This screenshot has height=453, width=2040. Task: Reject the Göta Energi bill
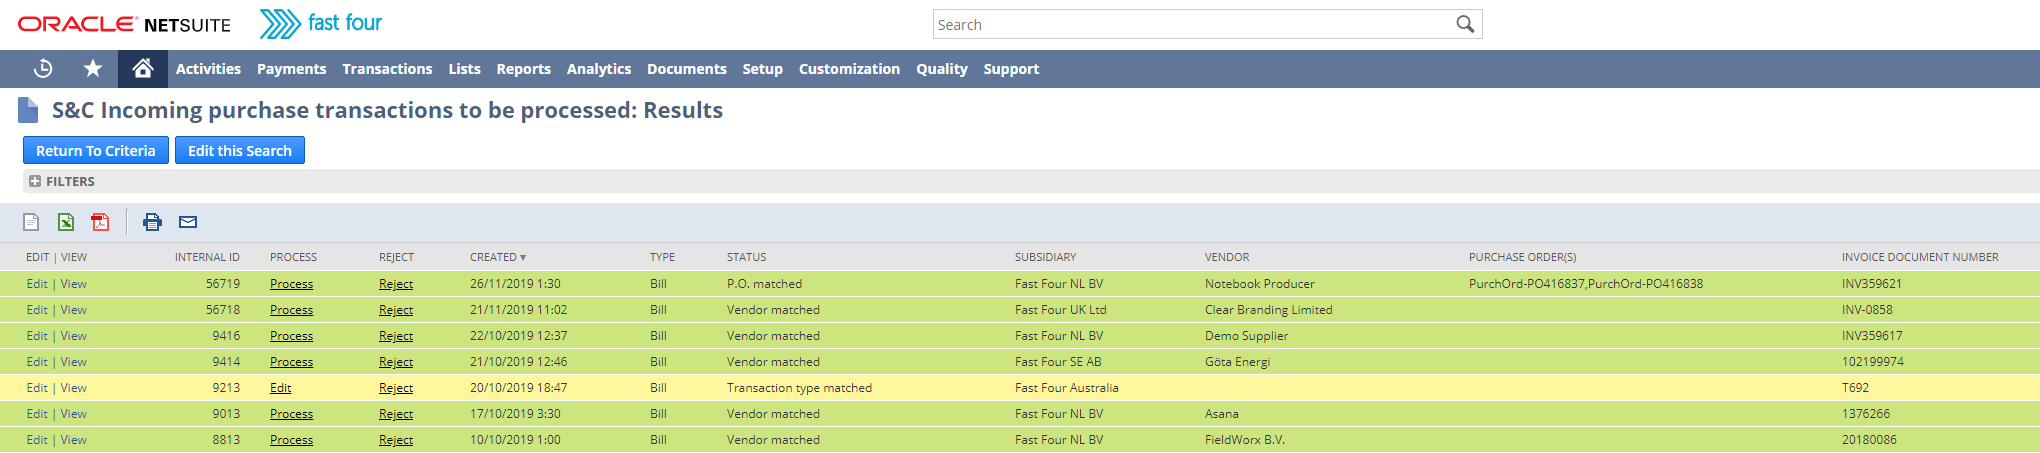396,362
